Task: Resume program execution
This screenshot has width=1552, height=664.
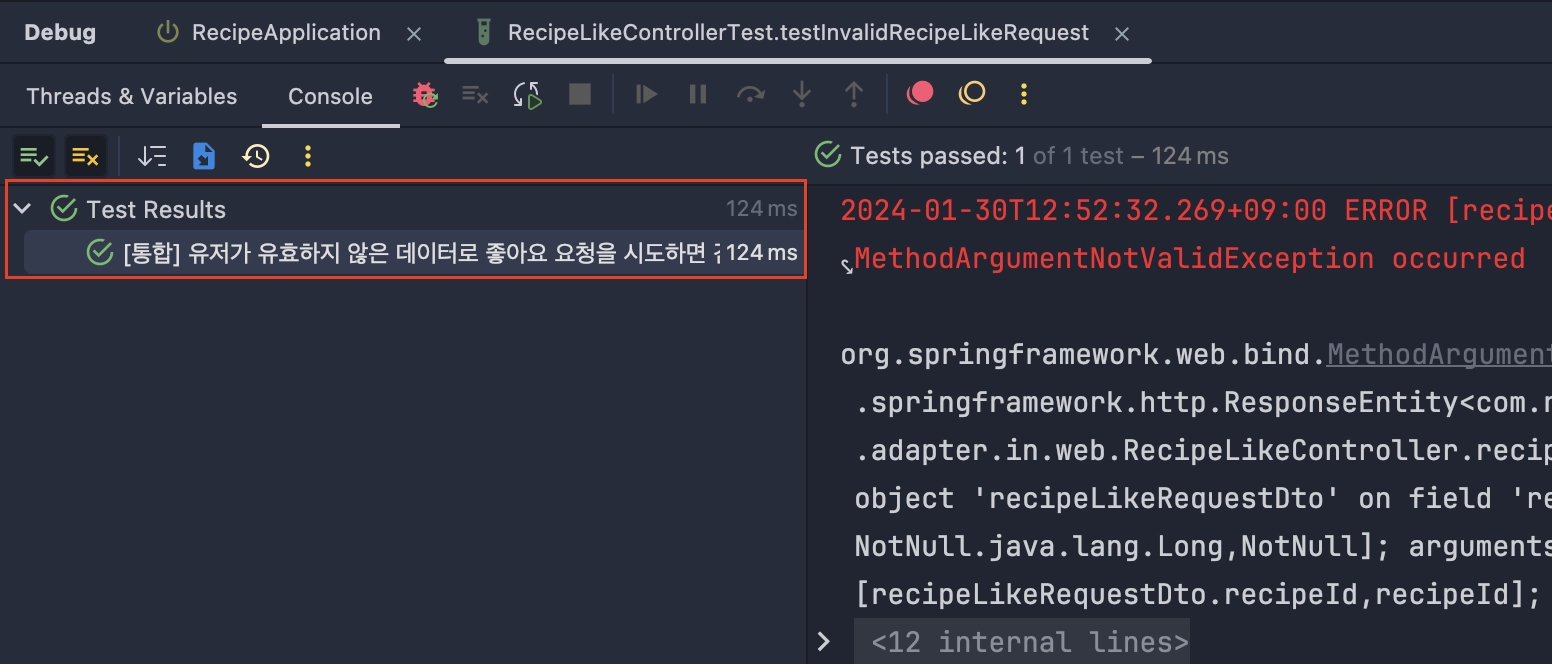Action: point(645,94)
